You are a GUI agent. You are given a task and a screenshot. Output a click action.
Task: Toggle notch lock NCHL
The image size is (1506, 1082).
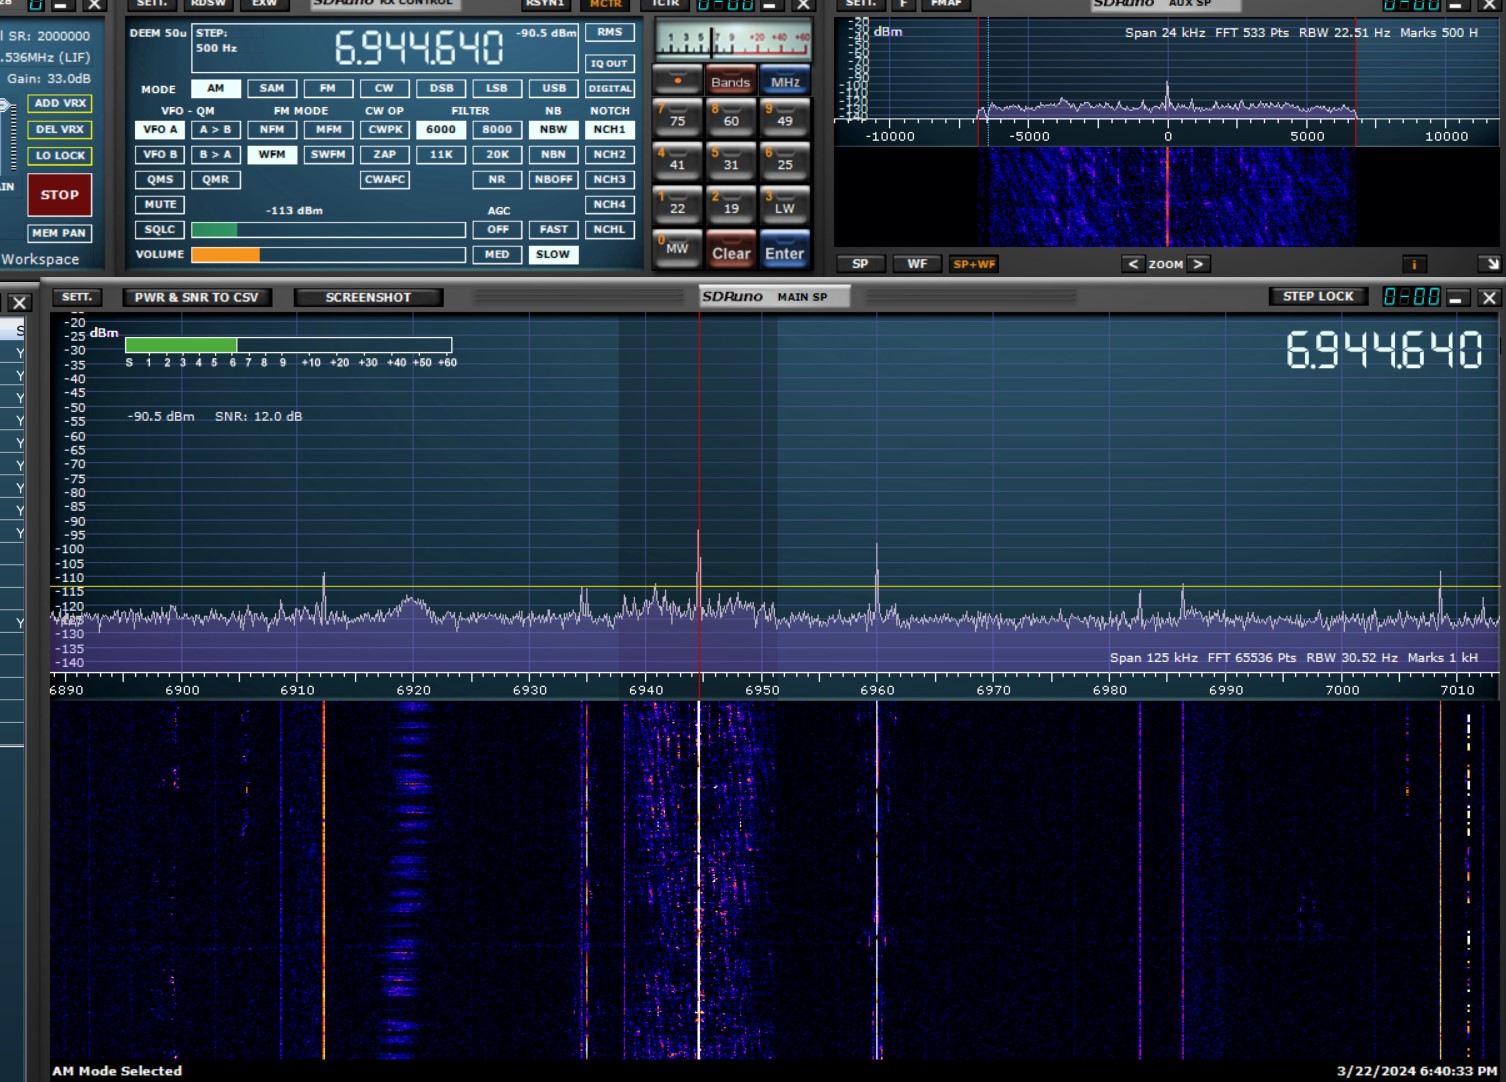tap(610, 229)
